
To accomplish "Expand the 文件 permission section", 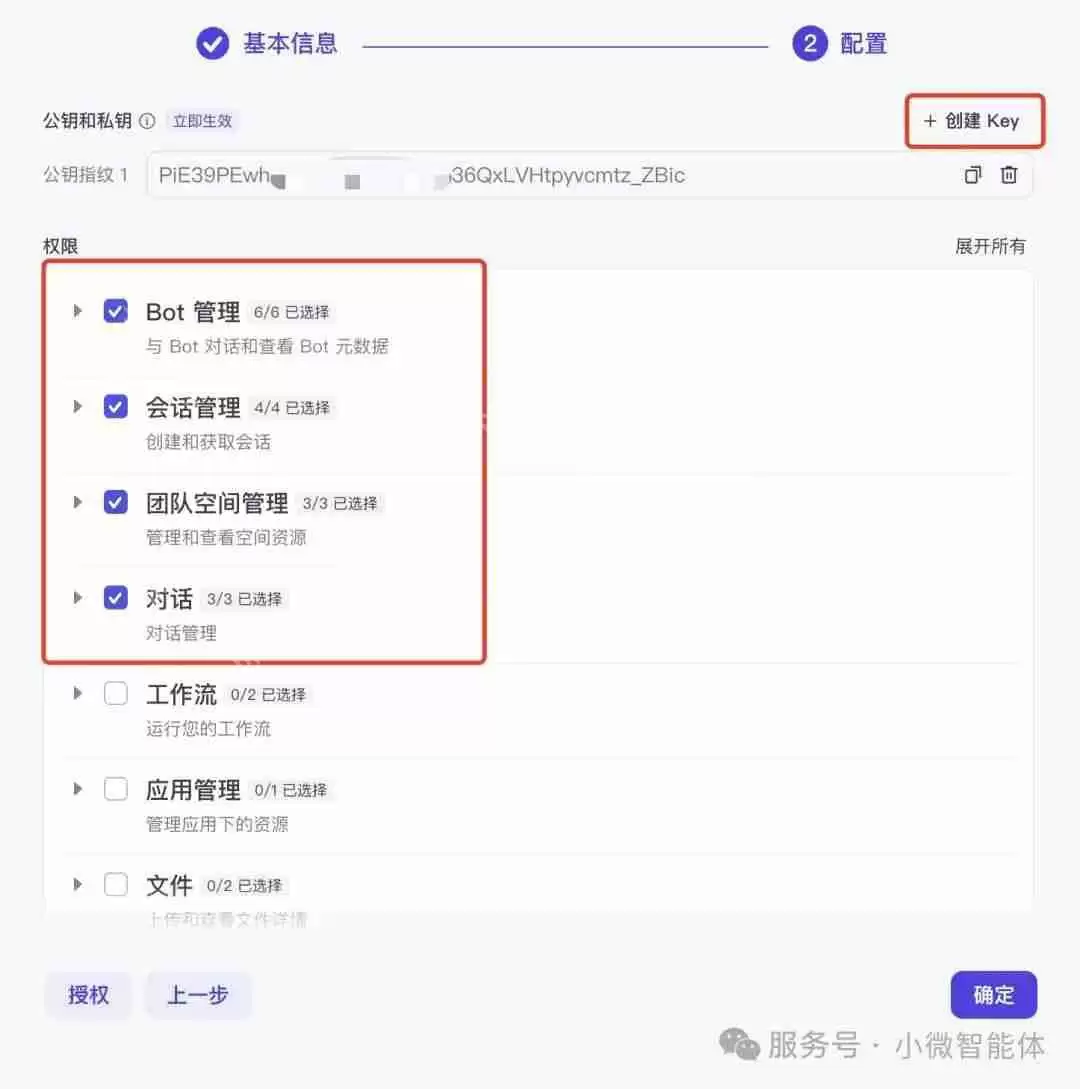I will (77, 884).
